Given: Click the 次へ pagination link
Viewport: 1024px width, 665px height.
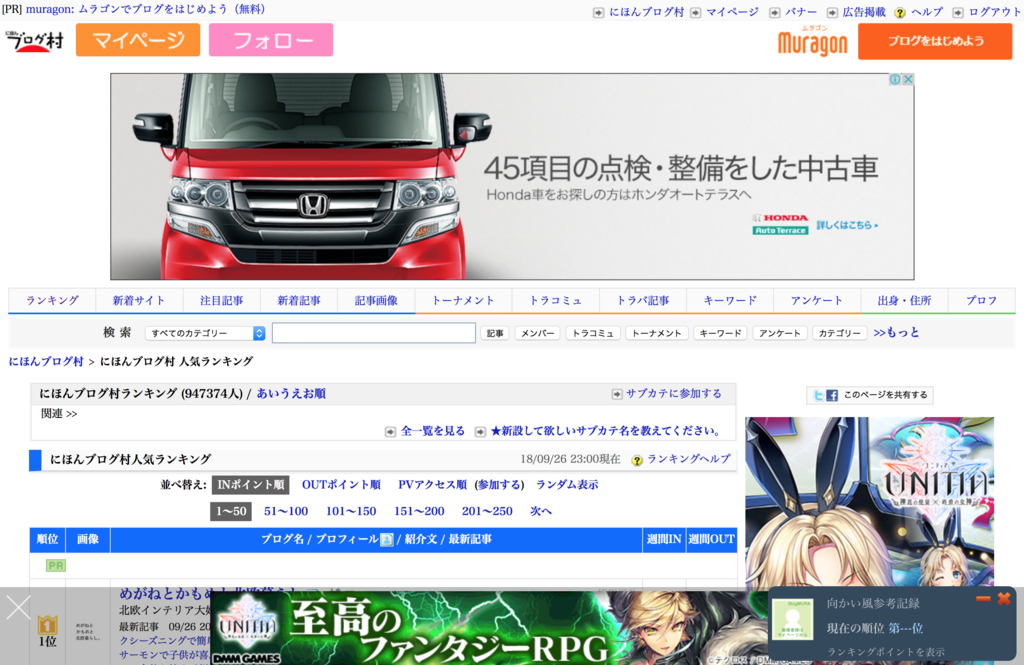Looking at the screenshot, I should coord(541,511).
